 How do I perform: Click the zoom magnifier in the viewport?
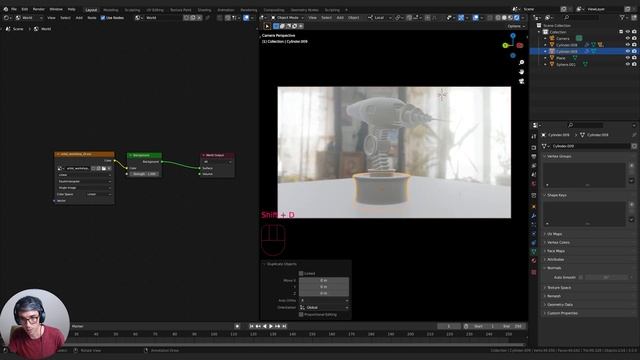(521, 62)
